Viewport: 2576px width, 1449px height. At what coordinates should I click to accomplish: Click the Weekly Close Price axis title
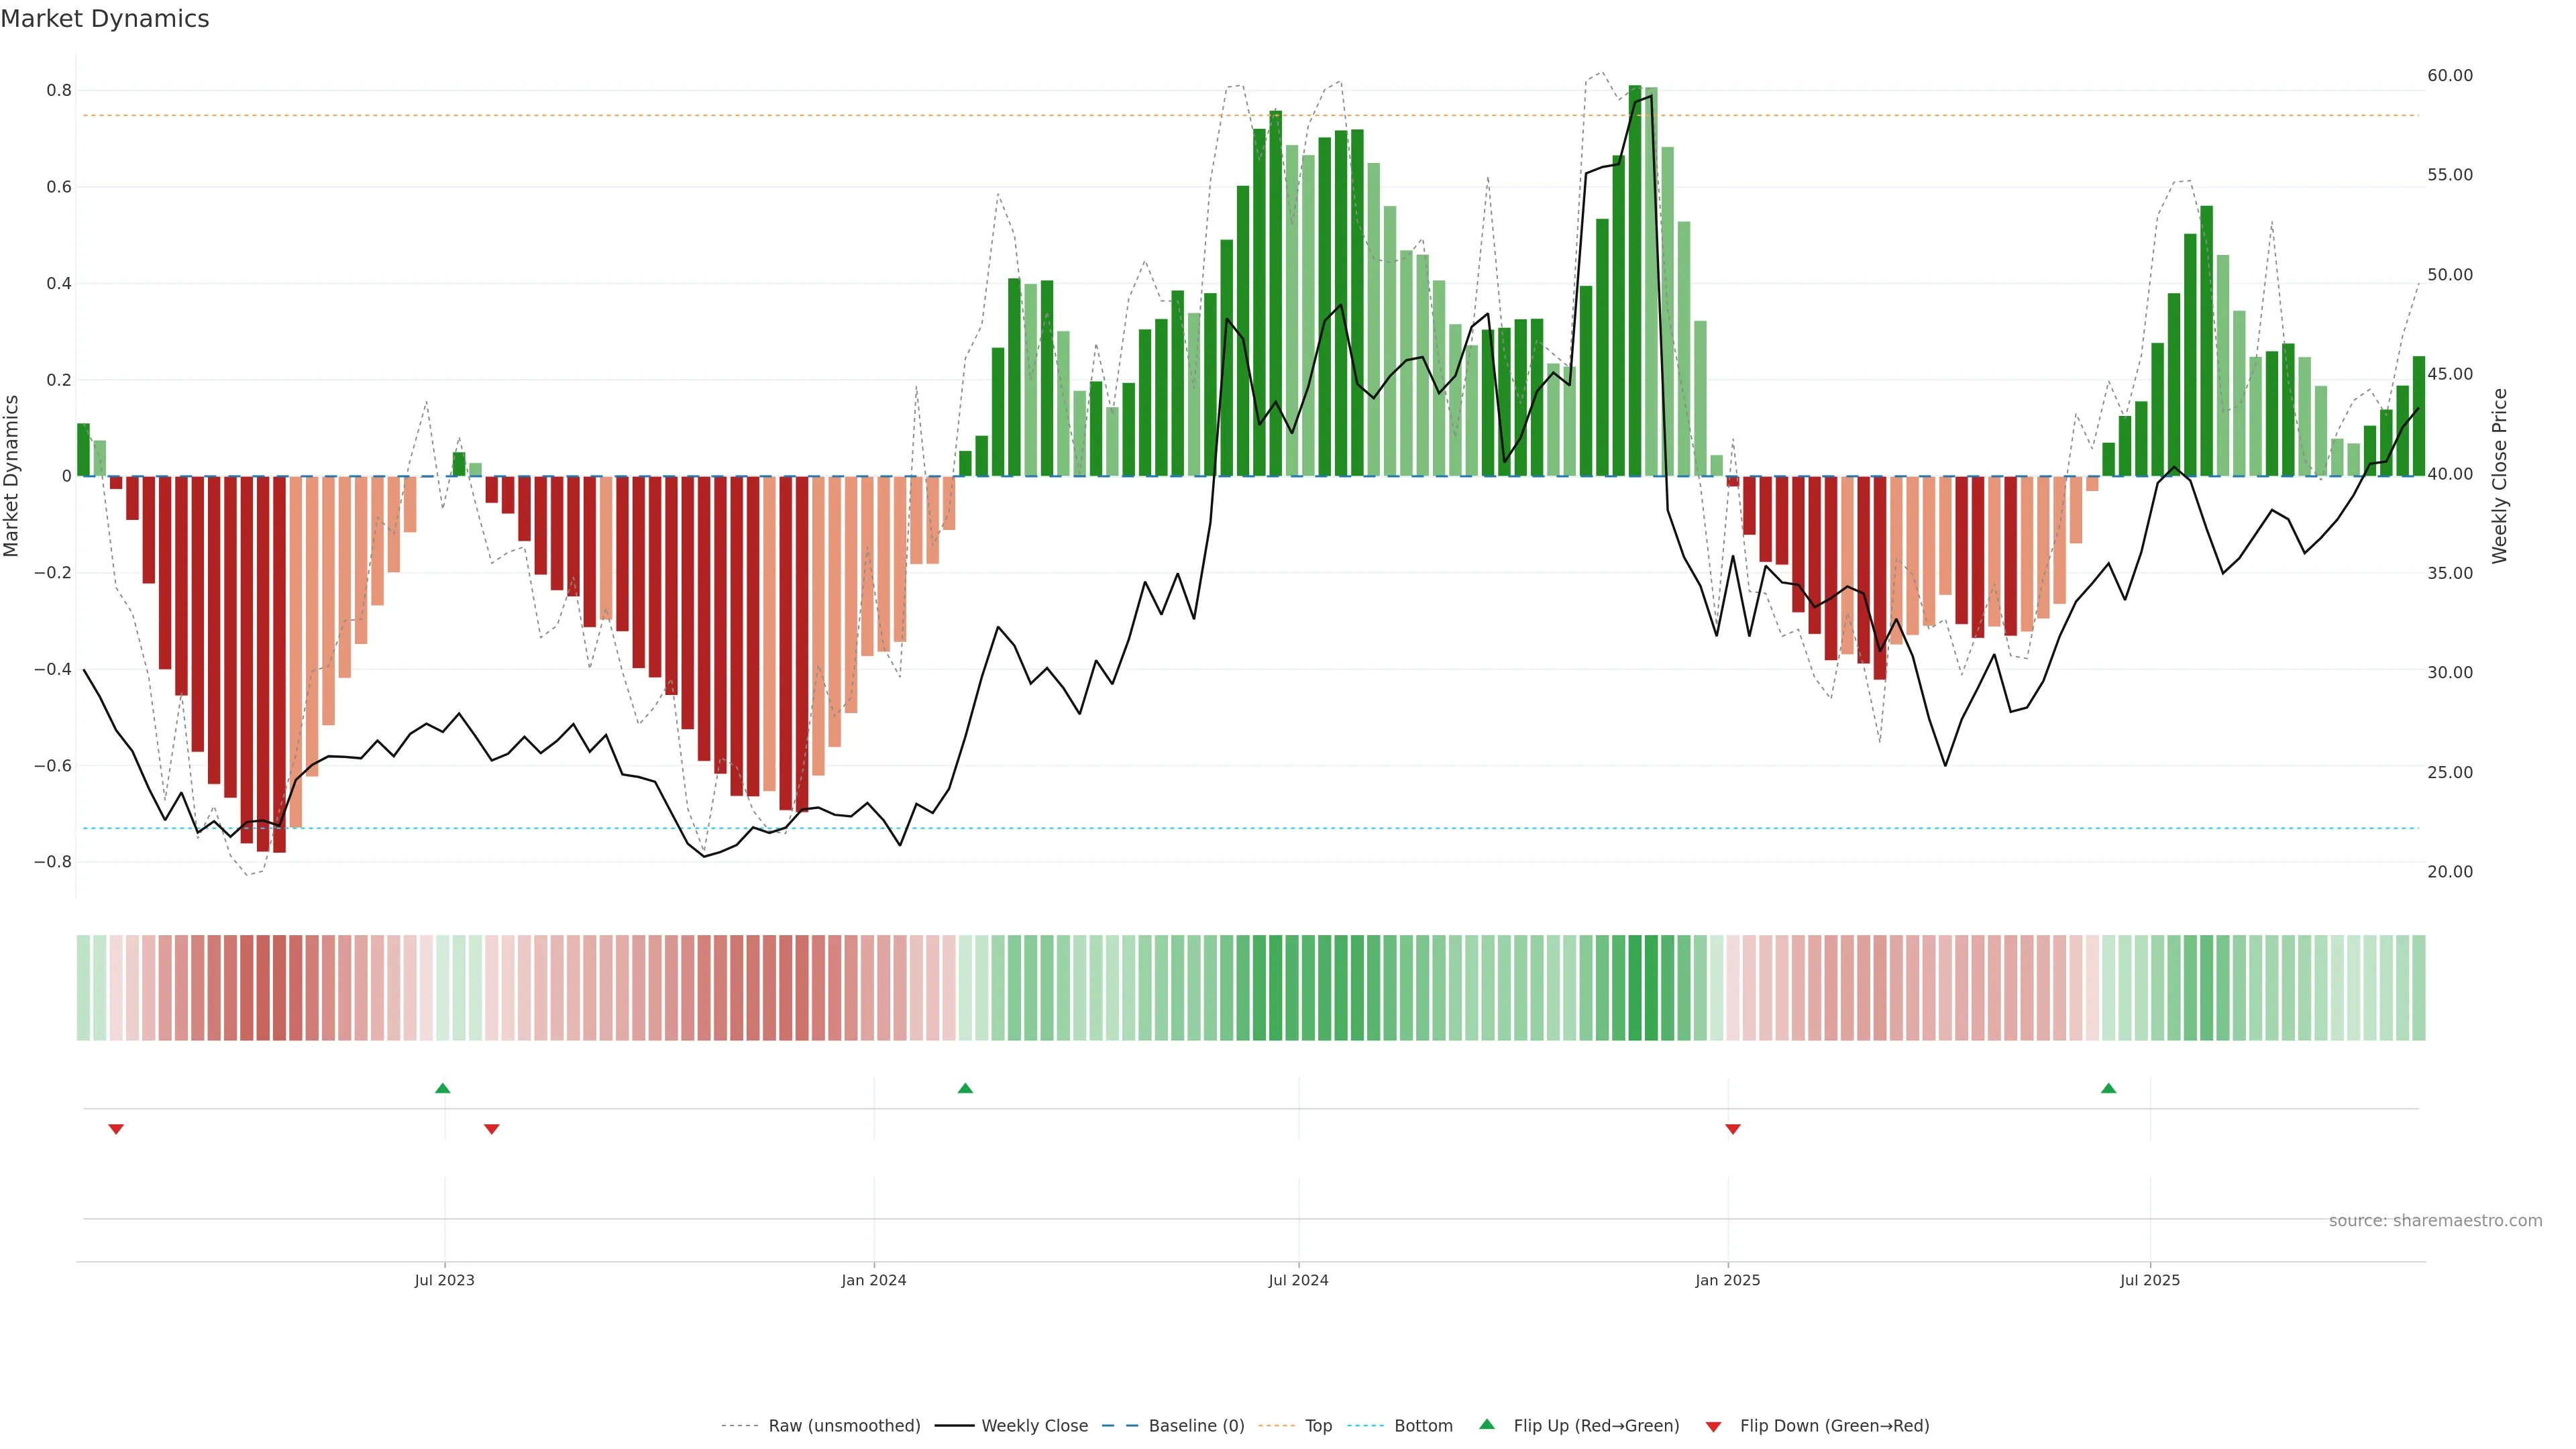pos(2499,476)
